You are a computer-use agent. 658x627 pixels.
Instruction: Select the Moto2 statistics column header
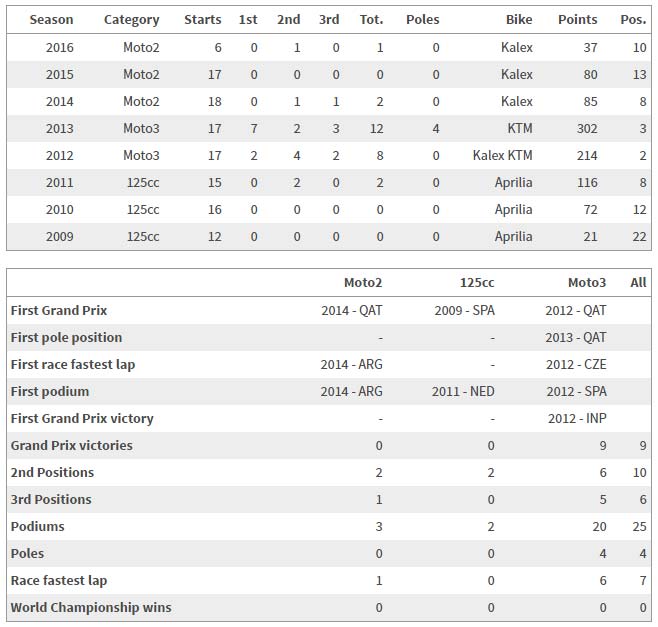click(x=363, y=282)
